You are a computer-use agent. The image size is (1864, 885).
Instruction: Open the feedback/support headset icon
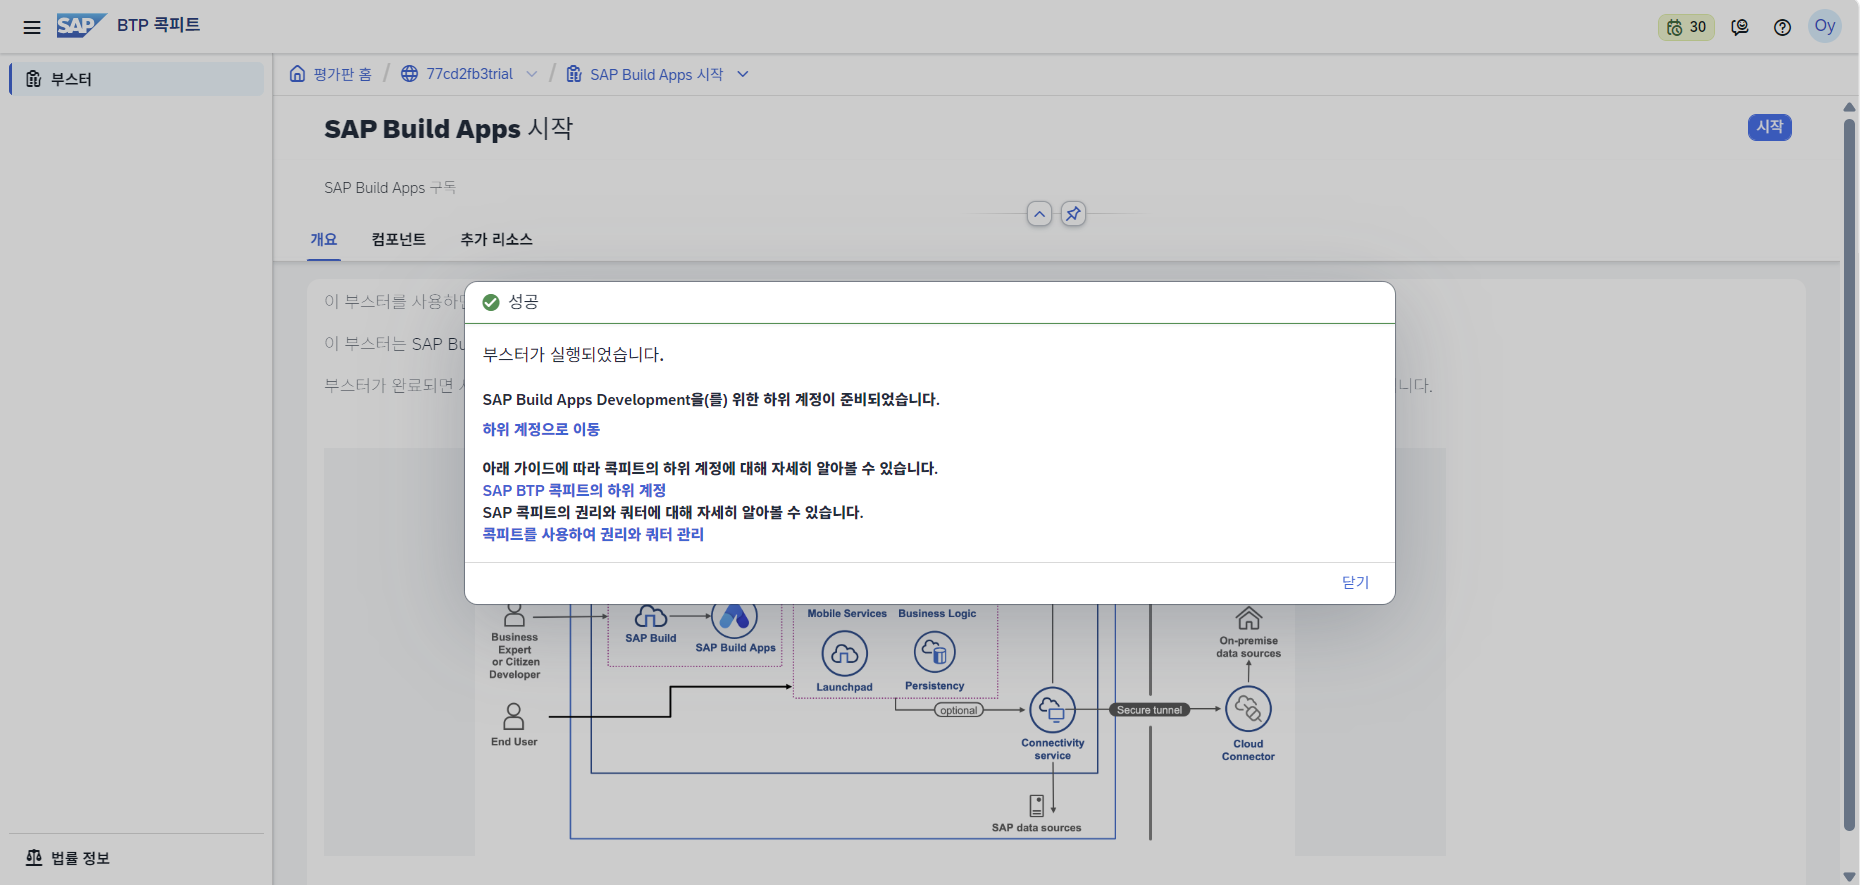tap(1740, 27)
